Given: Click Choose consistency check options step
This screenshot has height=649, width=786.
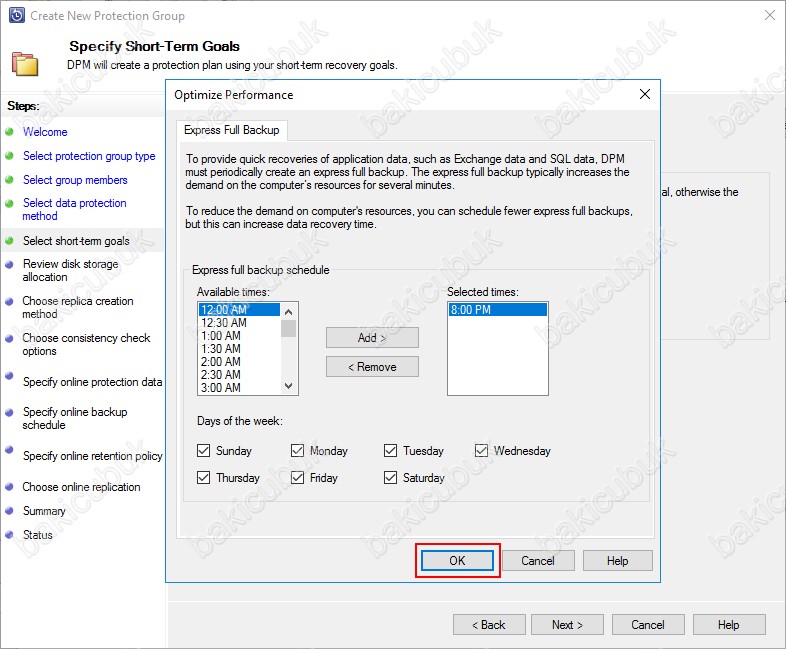Looking at the screenshot, I should 86,344.
